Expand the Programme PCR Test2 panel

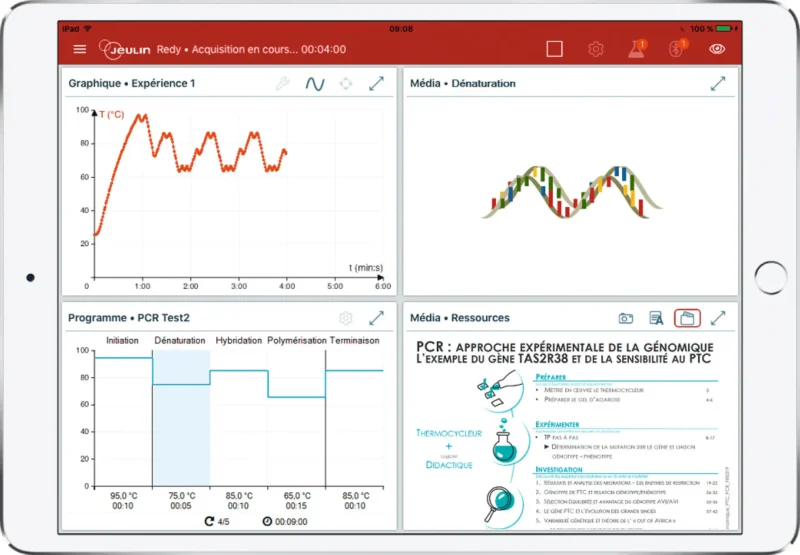(x=377, y=318)
